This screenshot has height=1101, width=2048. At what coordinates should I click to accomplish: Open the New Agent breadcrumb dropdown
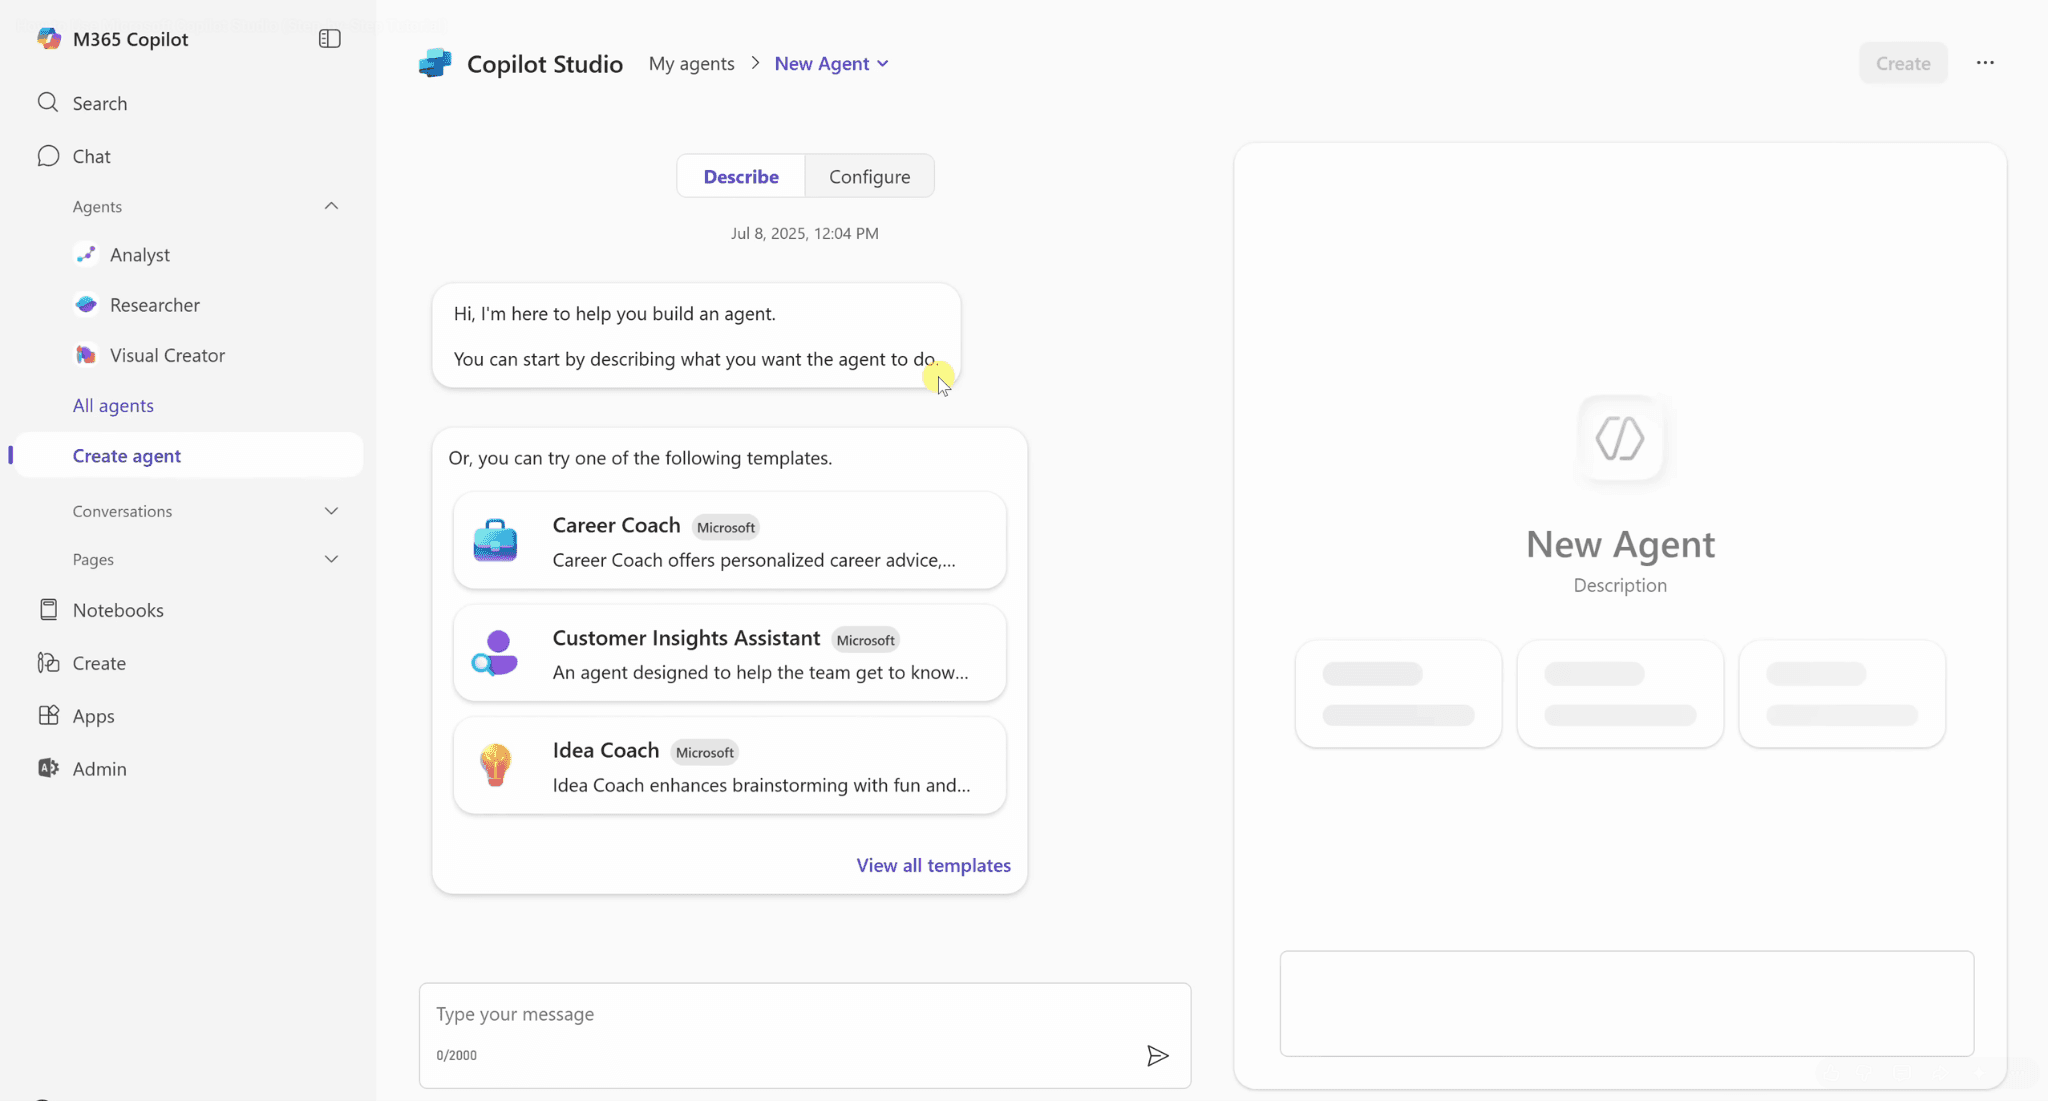pos(831,63)
